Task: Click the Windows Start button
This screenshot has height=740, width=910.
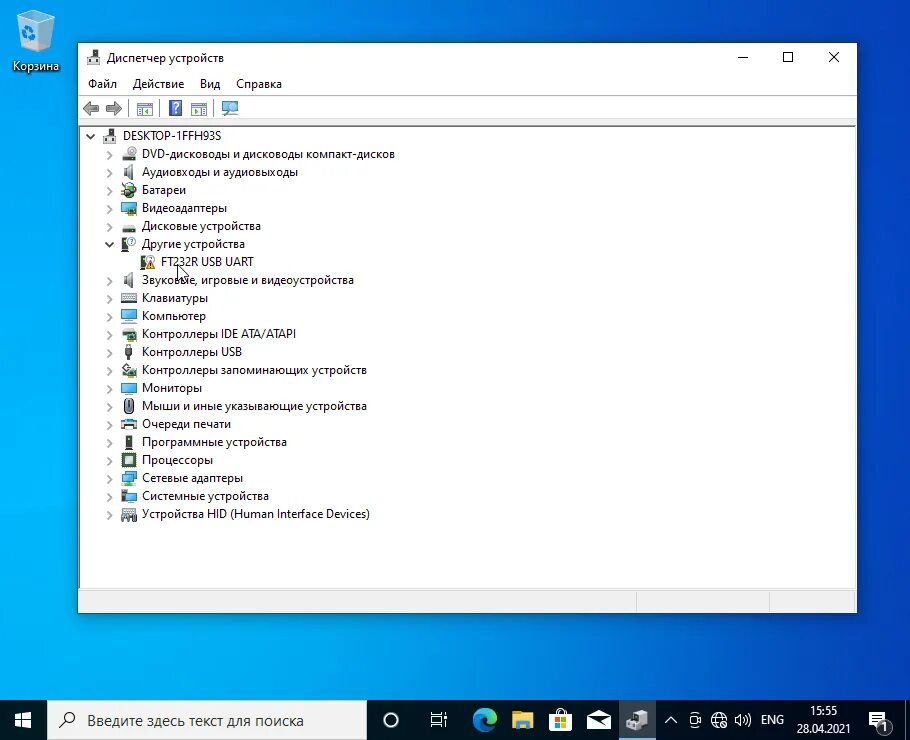Action: [x=23, y=720]
